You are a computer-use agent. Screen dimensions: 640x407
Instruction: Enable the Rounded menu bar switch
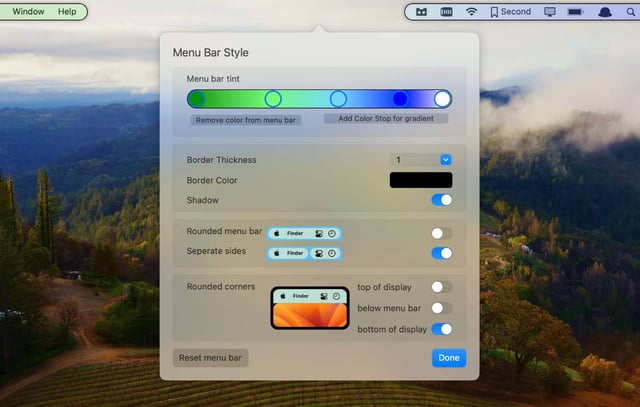tap(442, 234)
